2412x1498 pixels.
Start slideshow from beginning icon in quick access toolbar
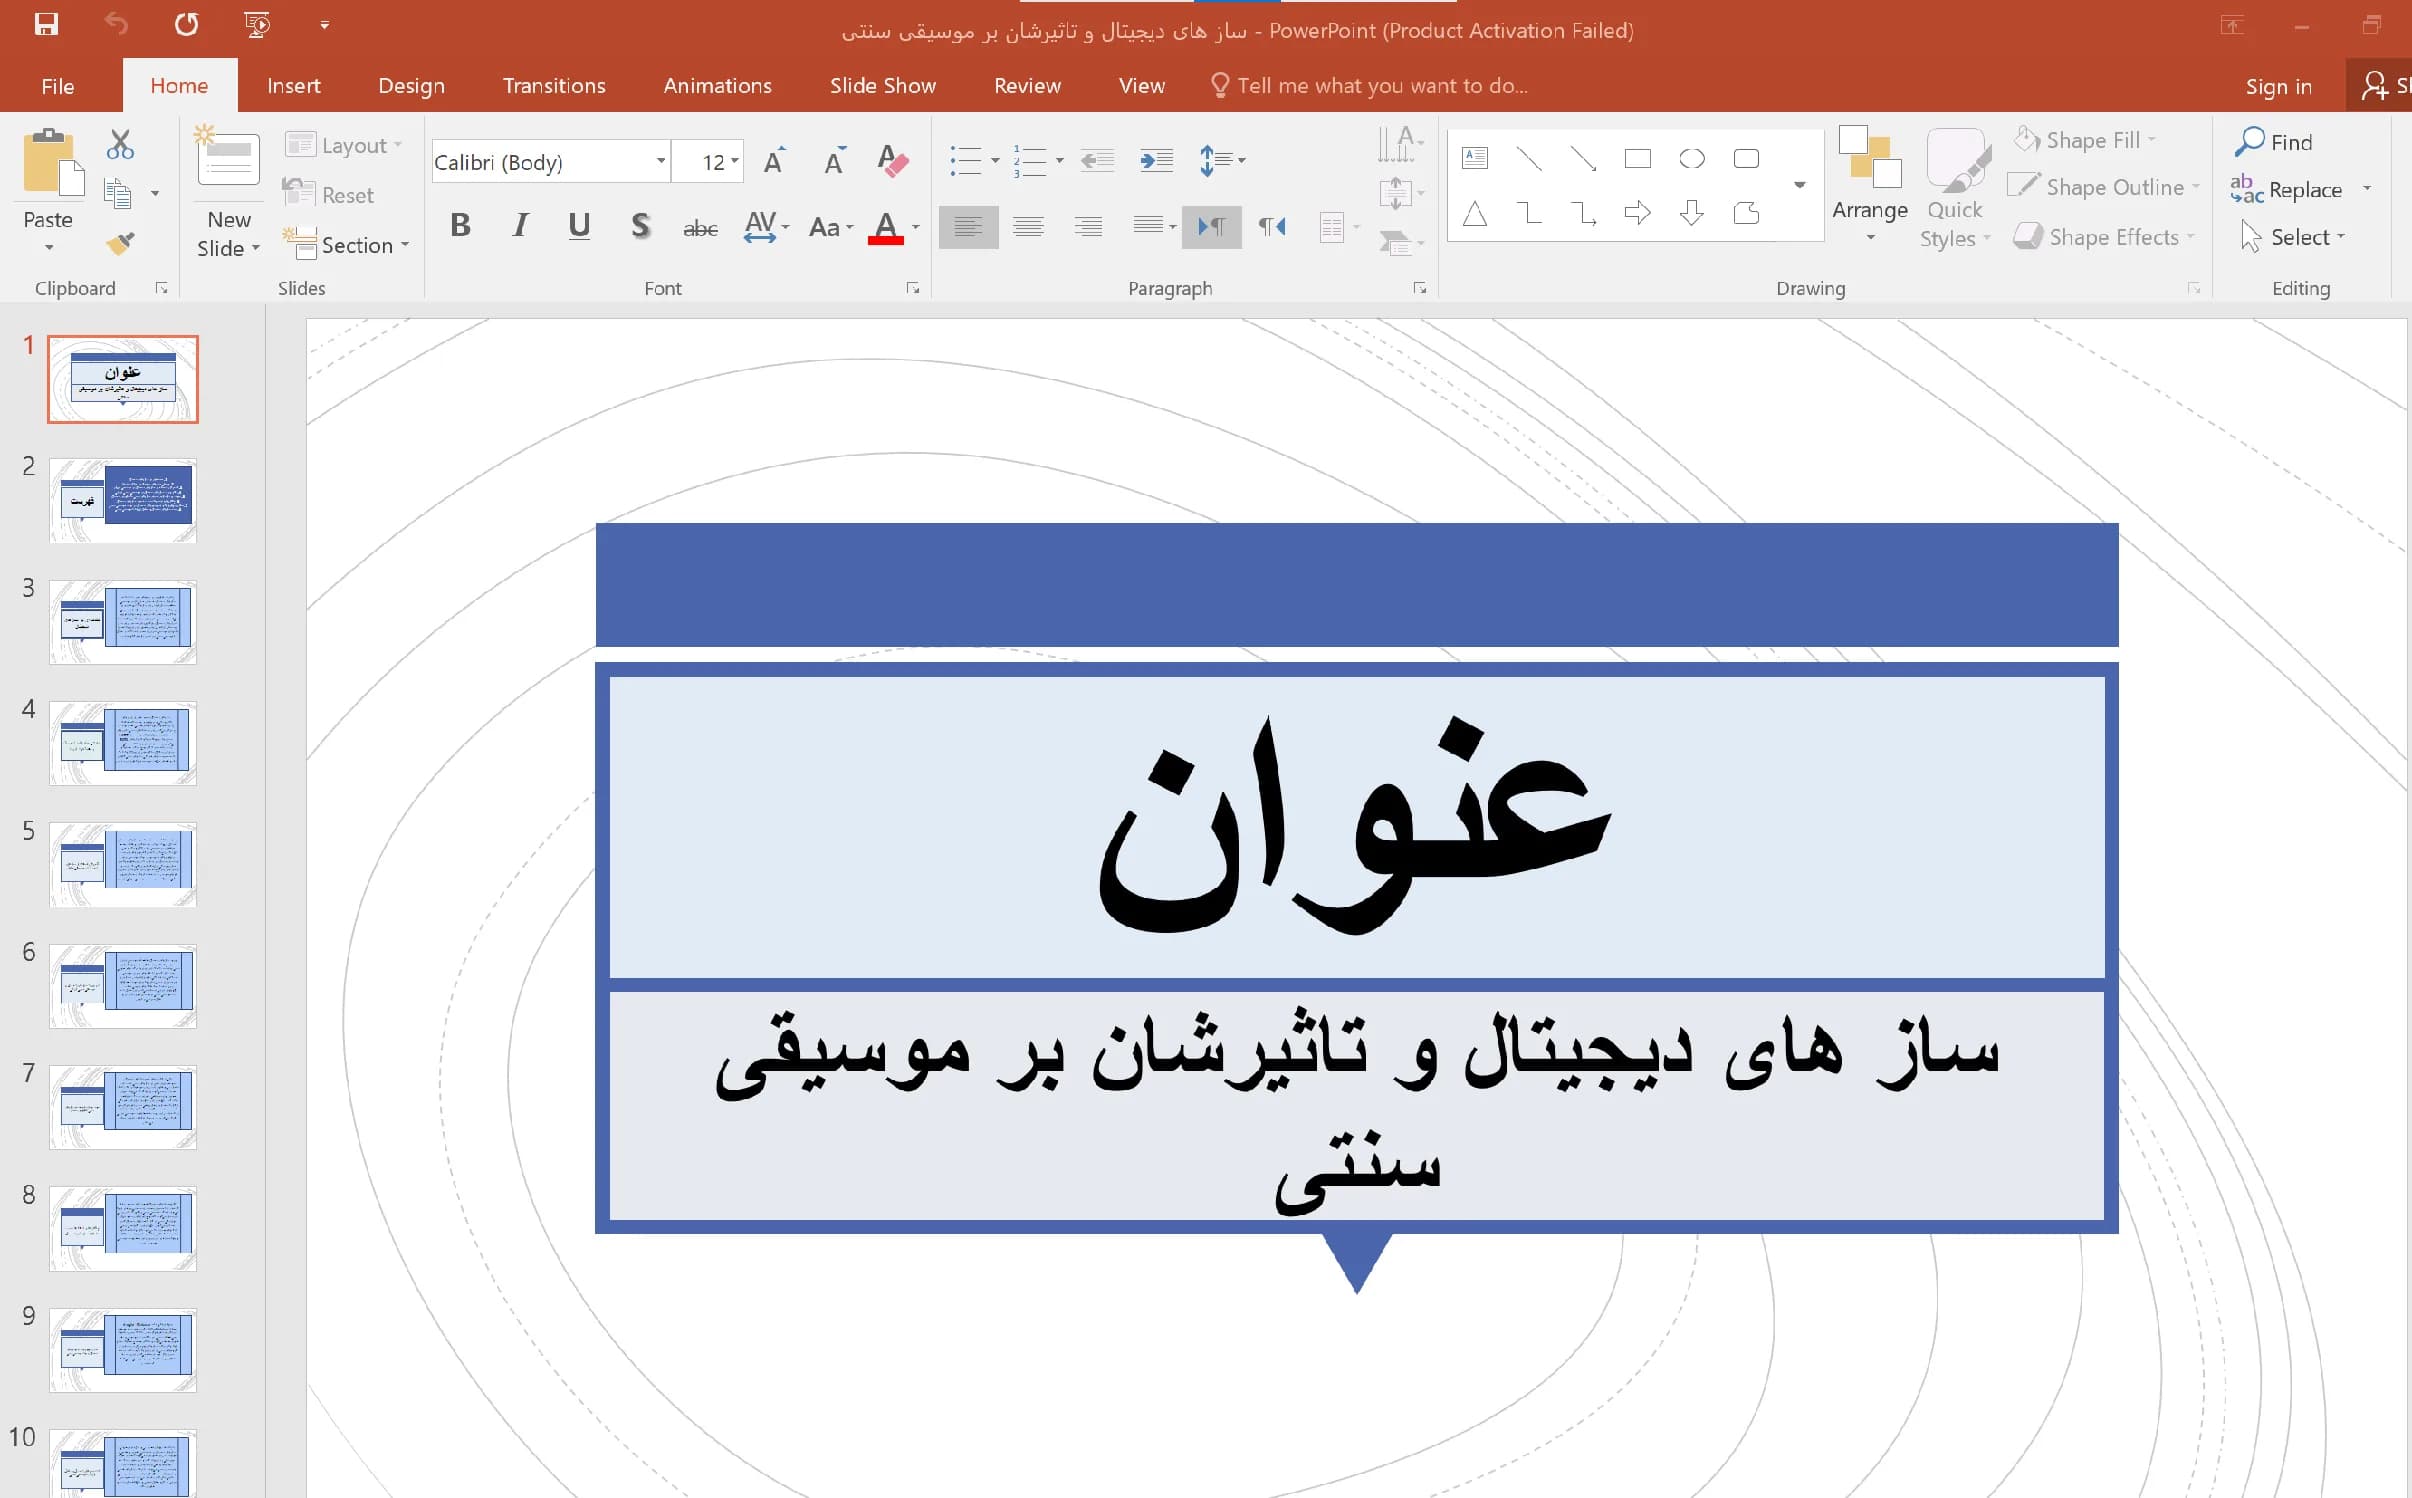tap(257, 24)
